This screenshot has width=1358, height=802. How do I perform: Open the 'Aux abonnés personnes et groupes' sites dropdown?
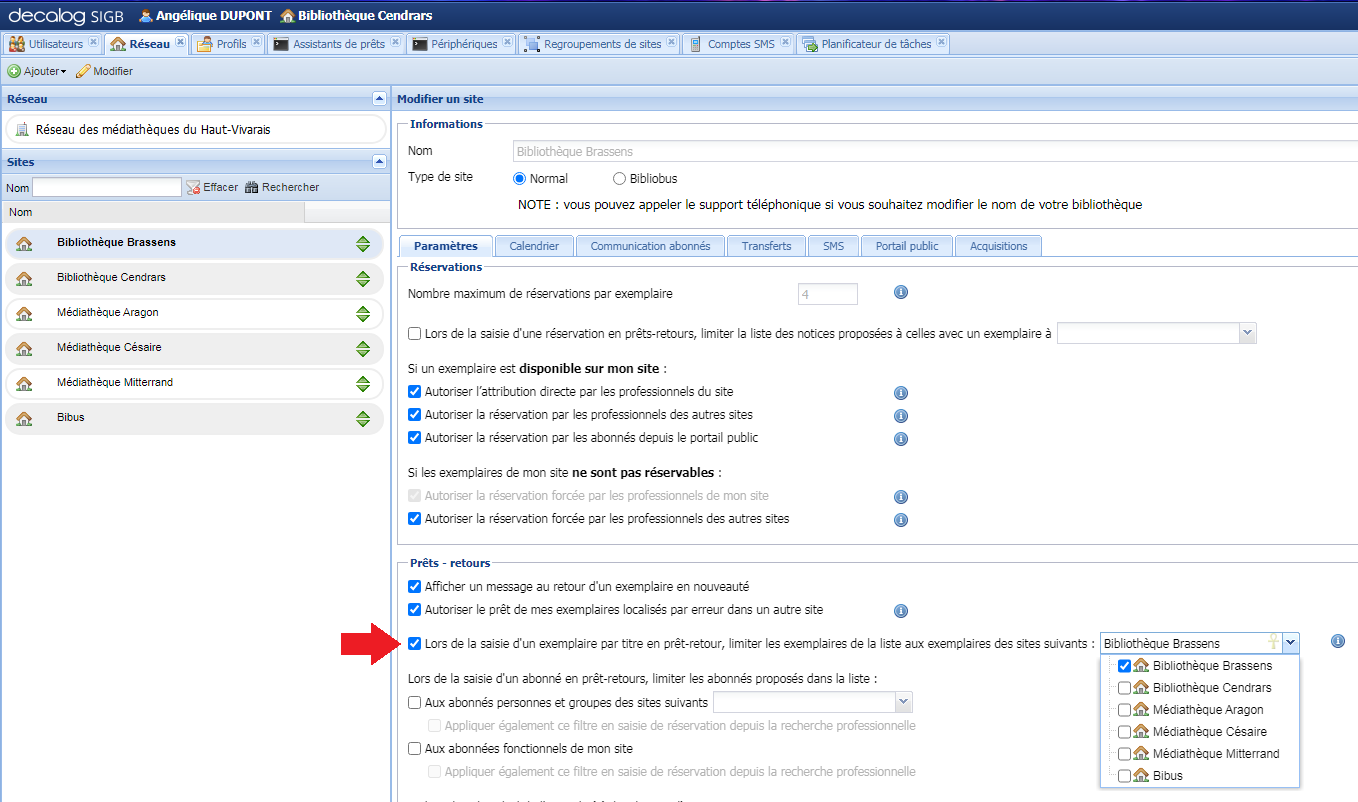tap(900, 701)
